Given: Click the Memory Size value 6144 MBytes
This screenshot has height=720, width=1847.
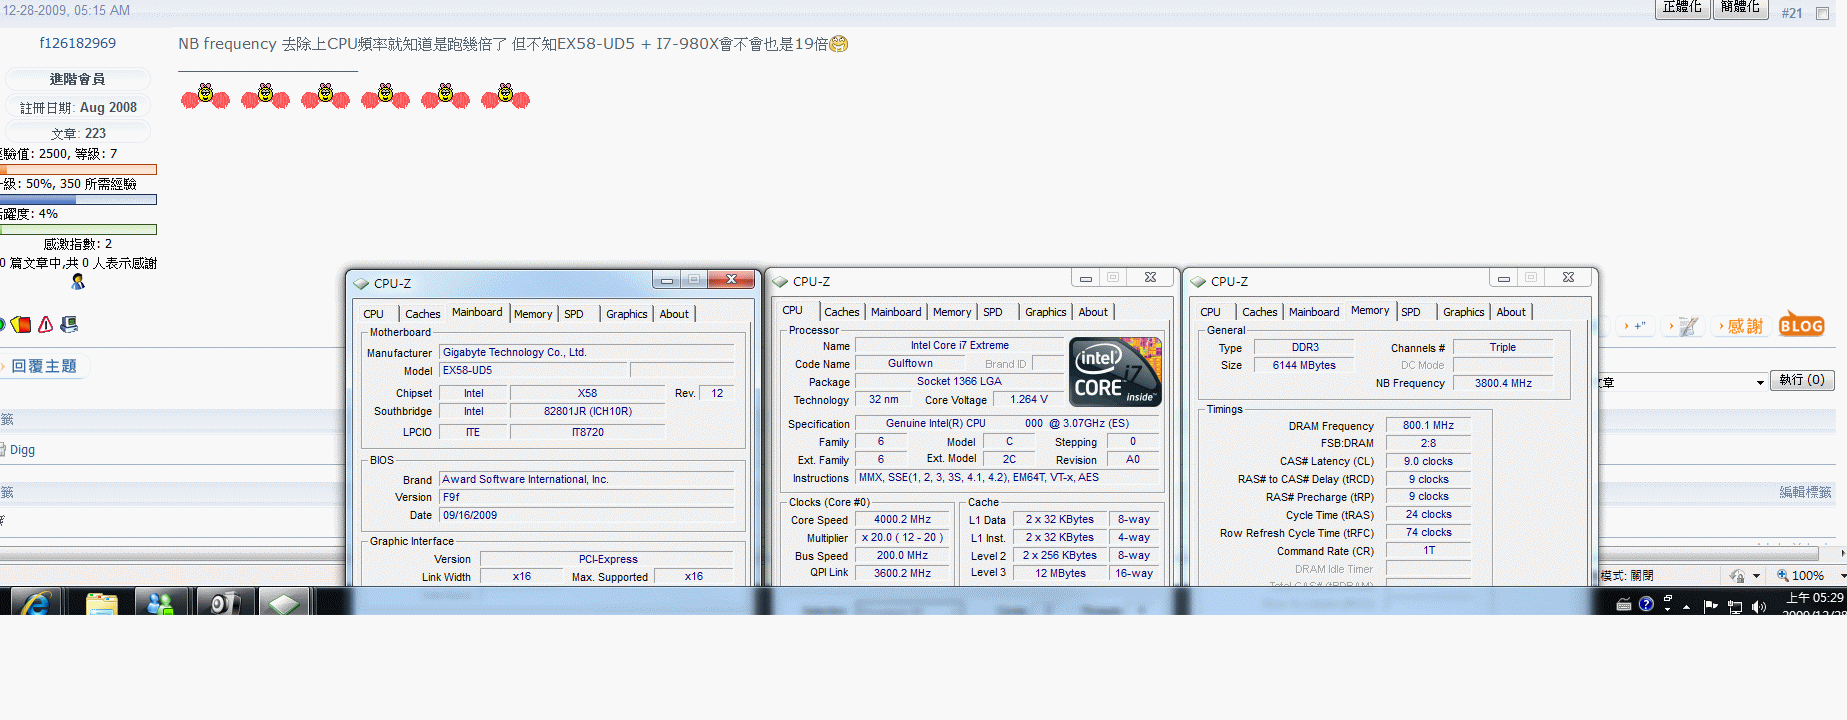Looking at the screenshot, I should click(x=1304, y=366).
